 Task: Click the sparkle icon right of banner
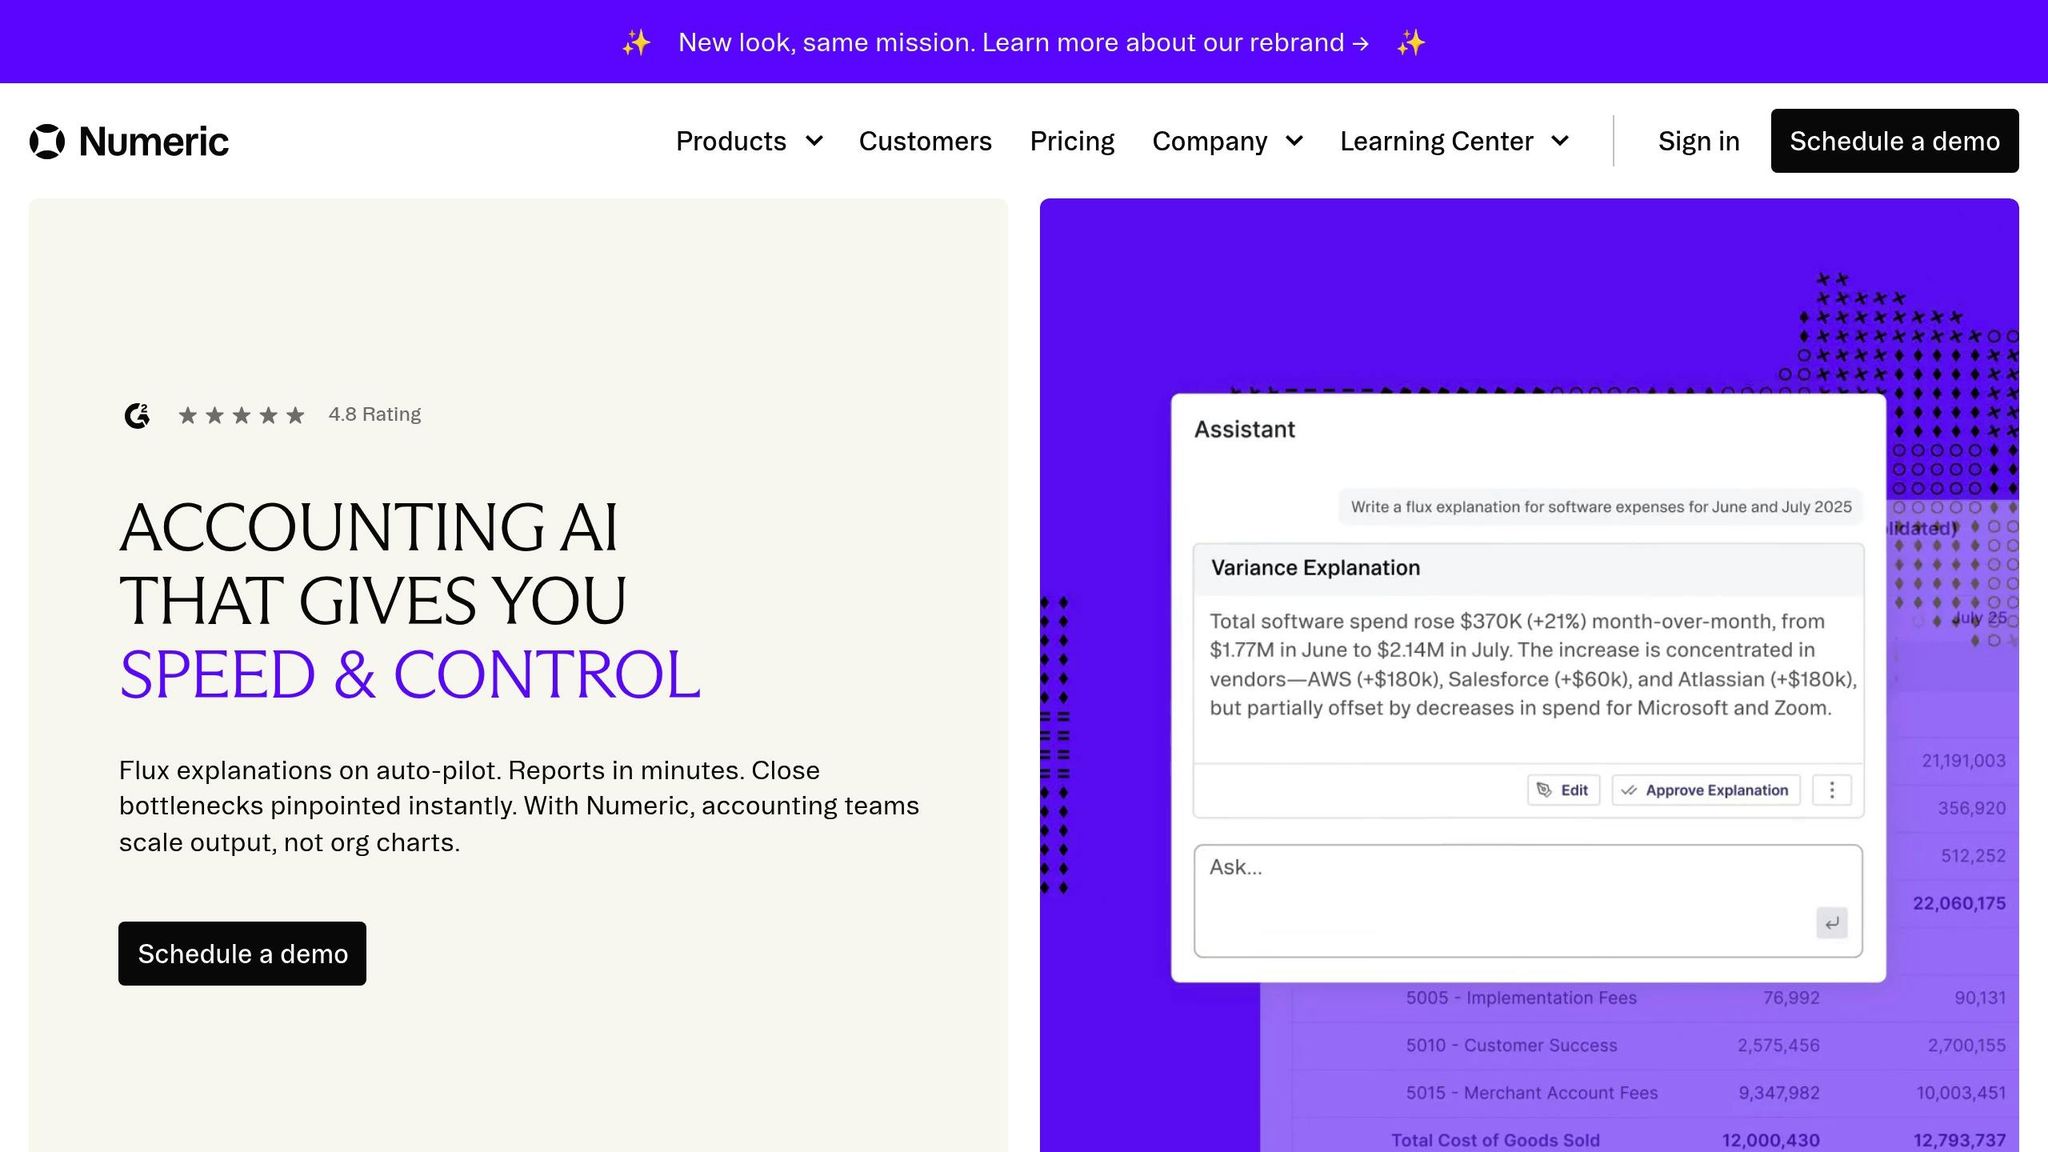[1411, 42]
